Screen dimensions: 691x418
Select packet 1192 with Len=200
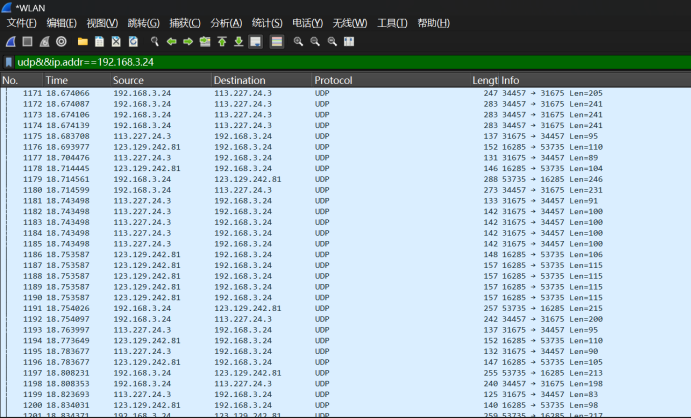coord(346,319)
